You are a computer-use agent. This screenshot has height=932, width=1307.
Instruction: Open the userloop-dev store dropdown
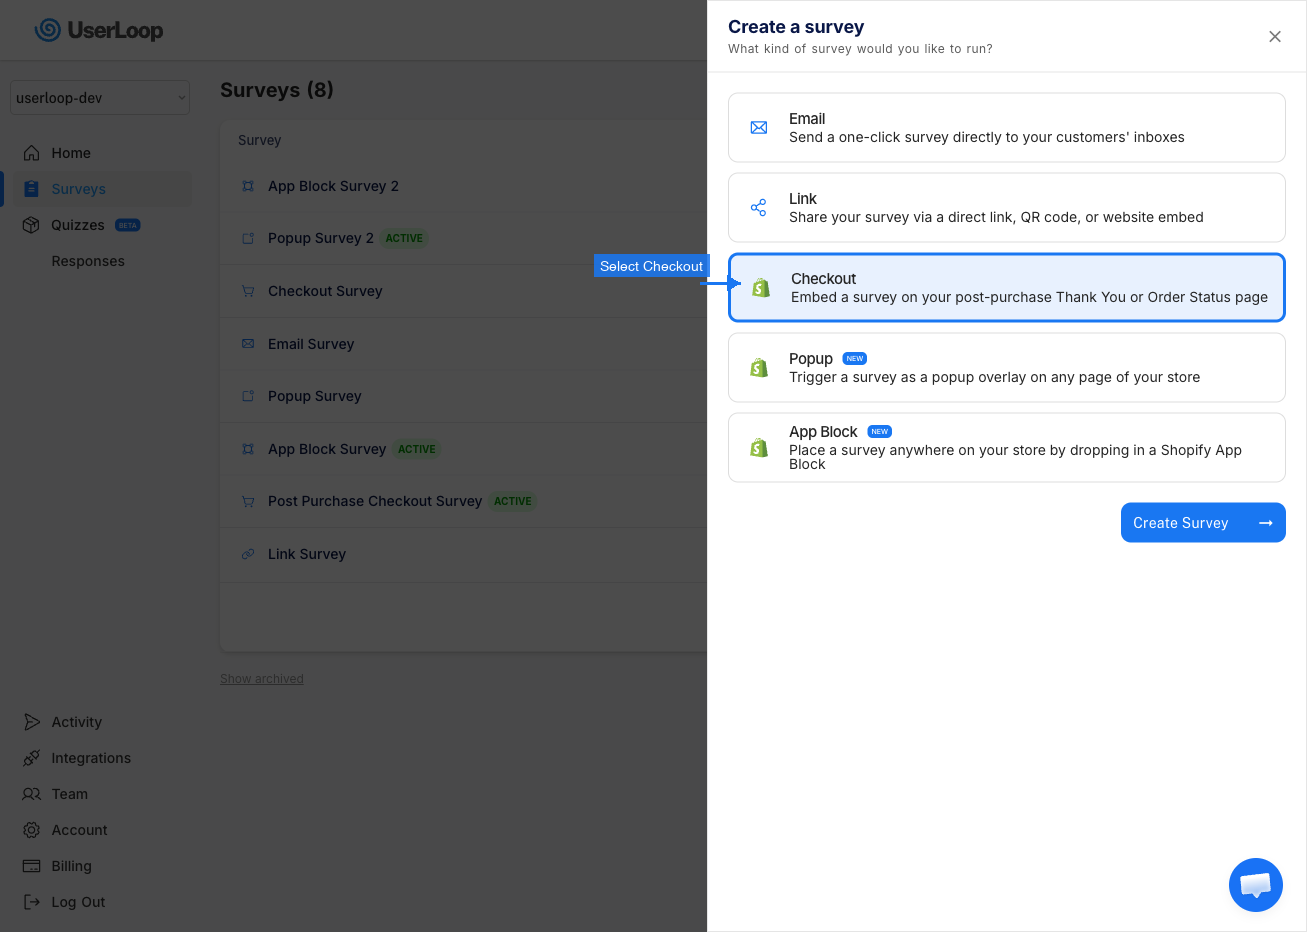pos(99,97)
